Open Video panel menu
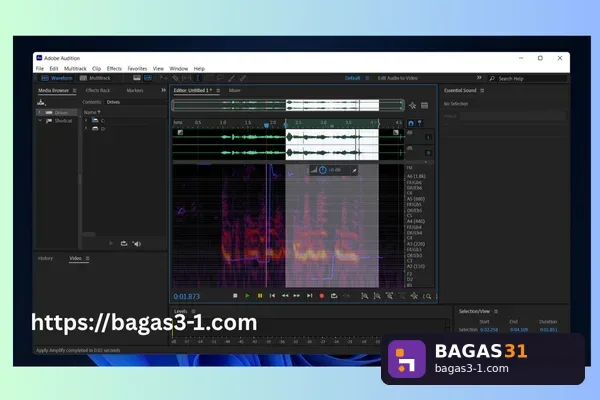Image resolution: width=600 pixels, height=400 pixels. coord(88,258)
